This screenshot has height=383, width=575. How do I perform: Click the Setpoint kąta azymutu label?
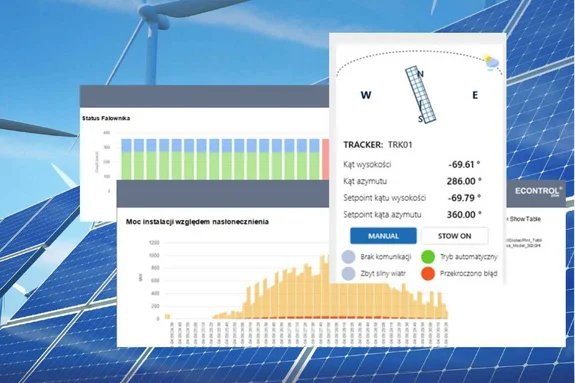382,215
